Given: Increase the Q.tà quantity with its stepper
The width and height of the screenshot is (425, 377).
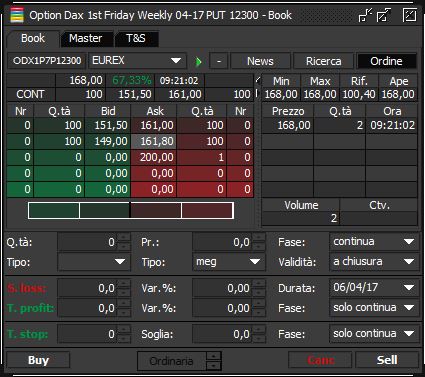Looking at the screenshot, I should point(124,238).
